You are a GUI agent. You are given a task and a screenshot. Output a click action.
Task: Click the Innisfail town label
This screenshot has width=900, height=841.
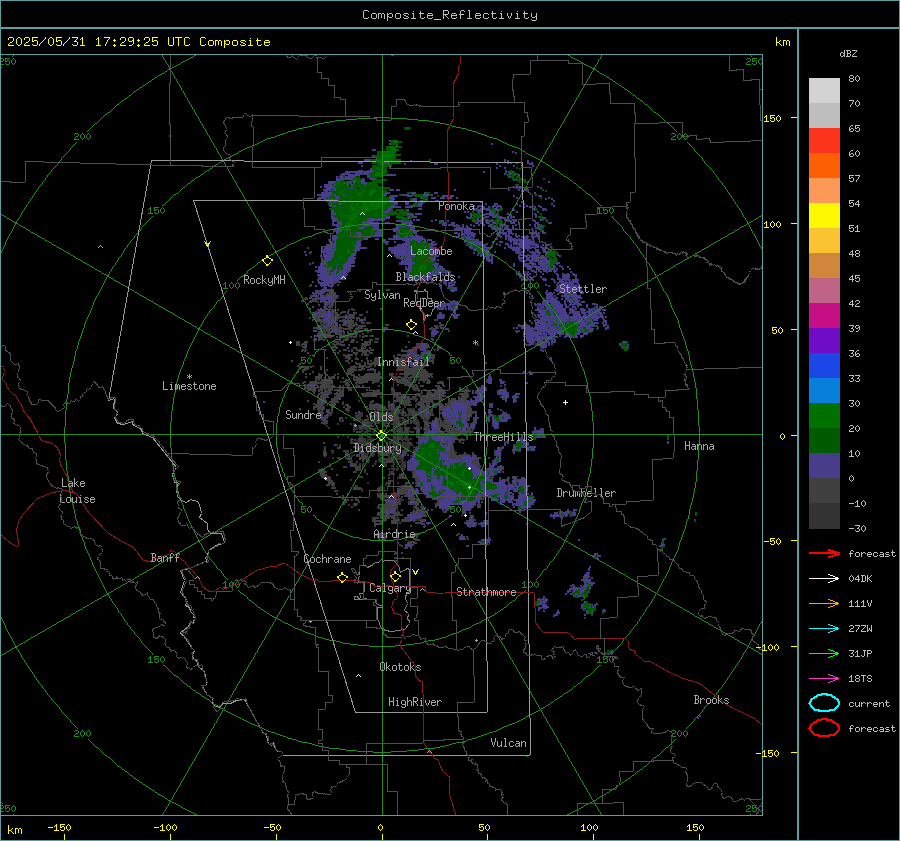point(403,362)
